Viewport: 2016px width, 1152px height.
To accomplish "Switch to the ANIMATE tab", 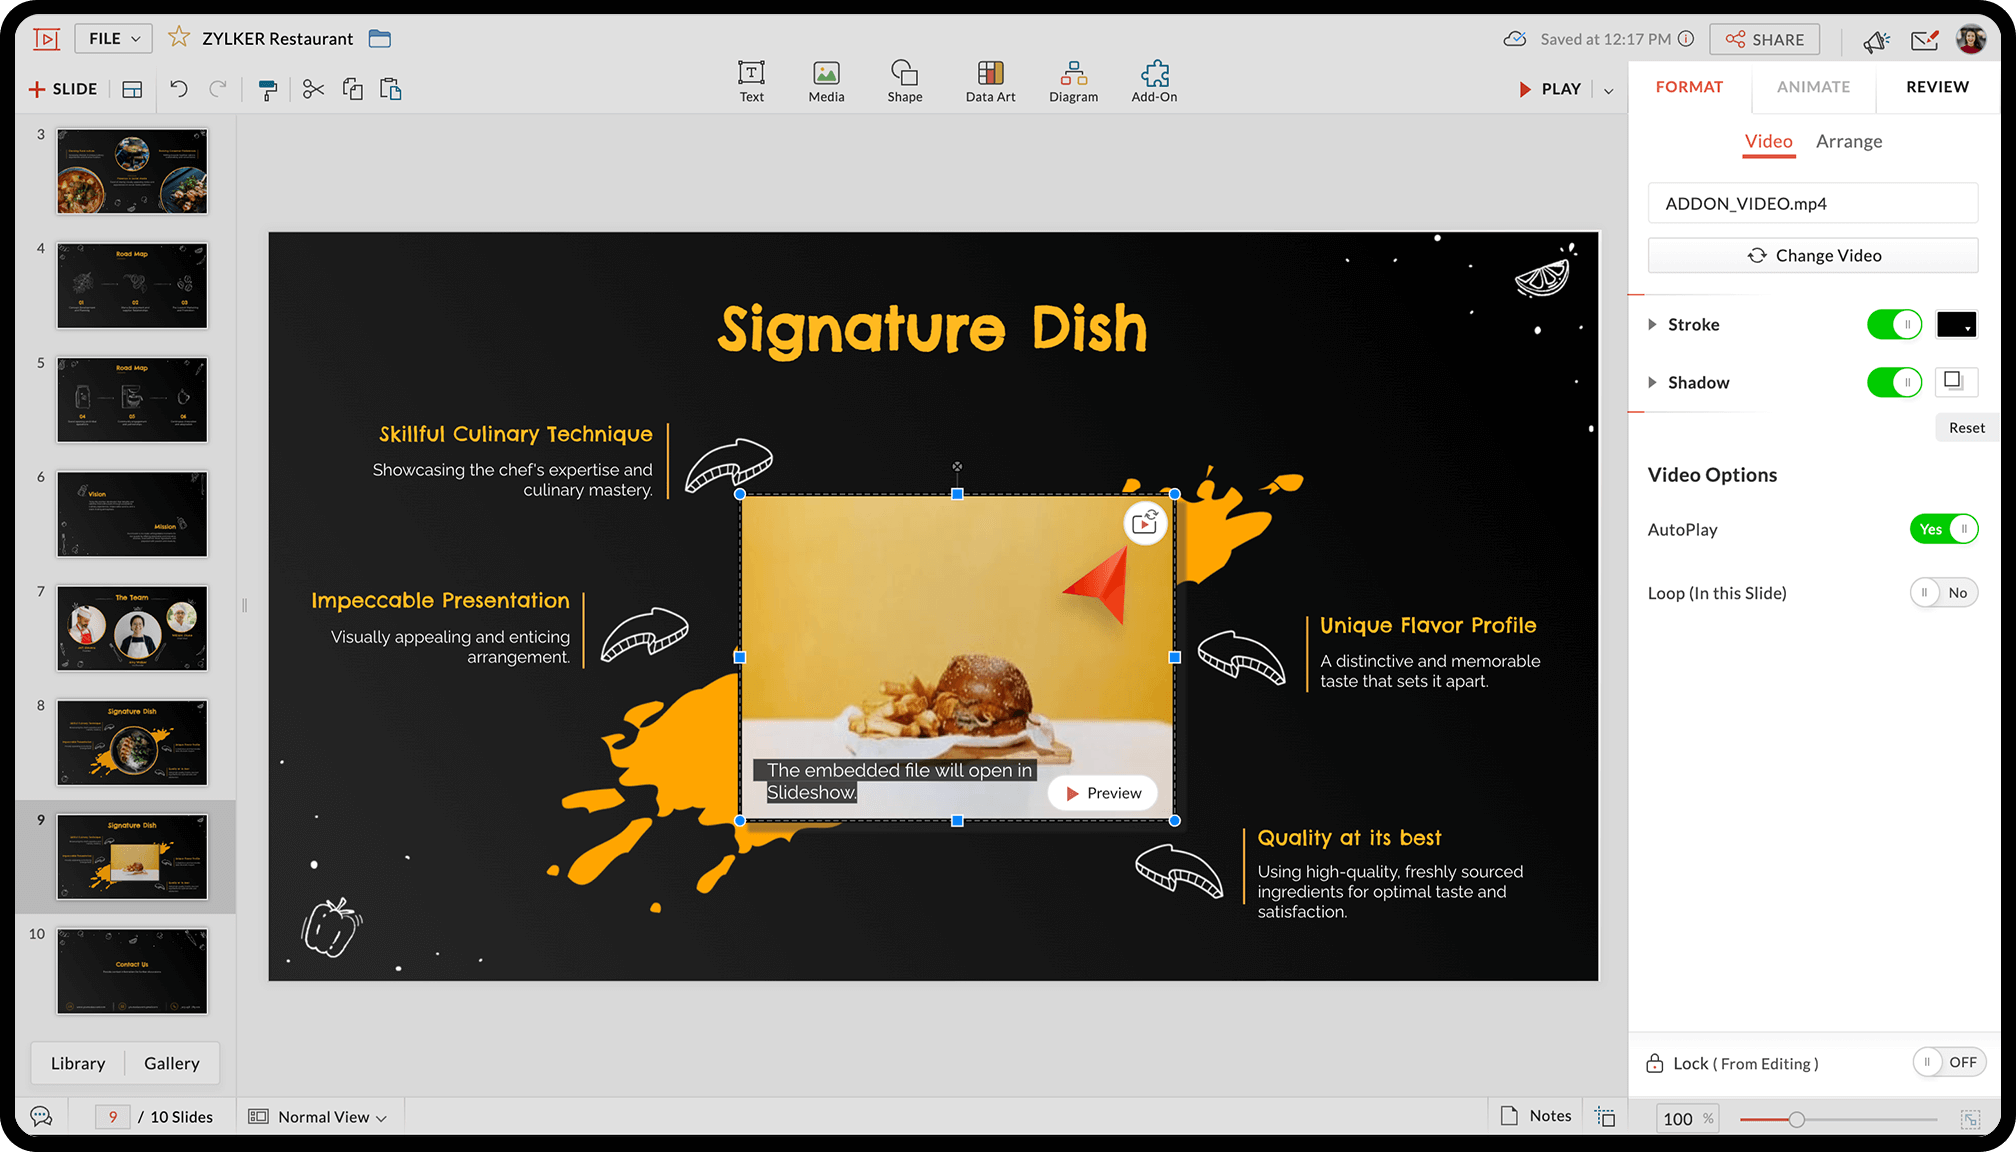I will point(1813,87).
